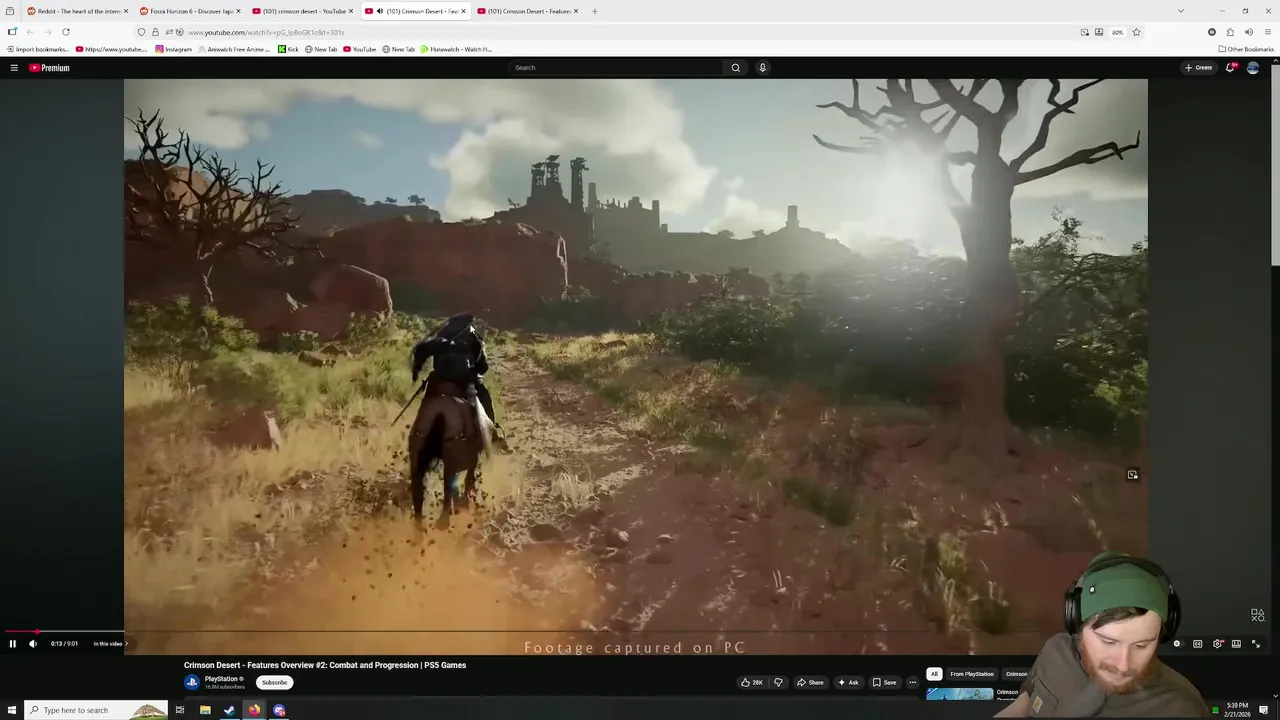Click the Ask button below the video
1280x720 pixels.
click(x=848, y=682)
